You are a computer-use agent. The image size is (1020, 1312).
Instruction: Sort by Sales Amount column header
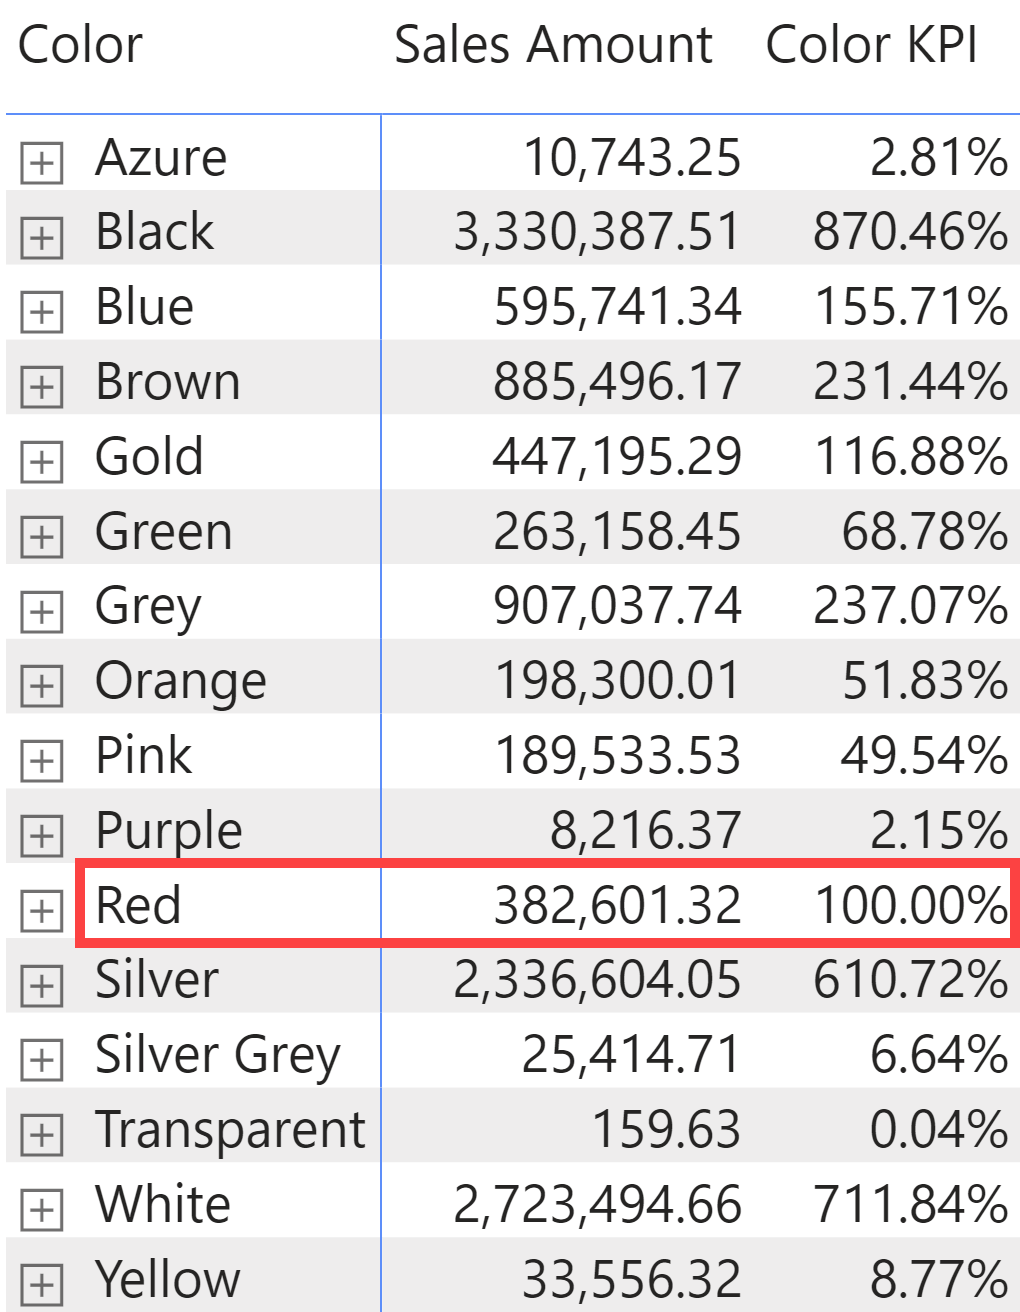click(x=553, y=46)
